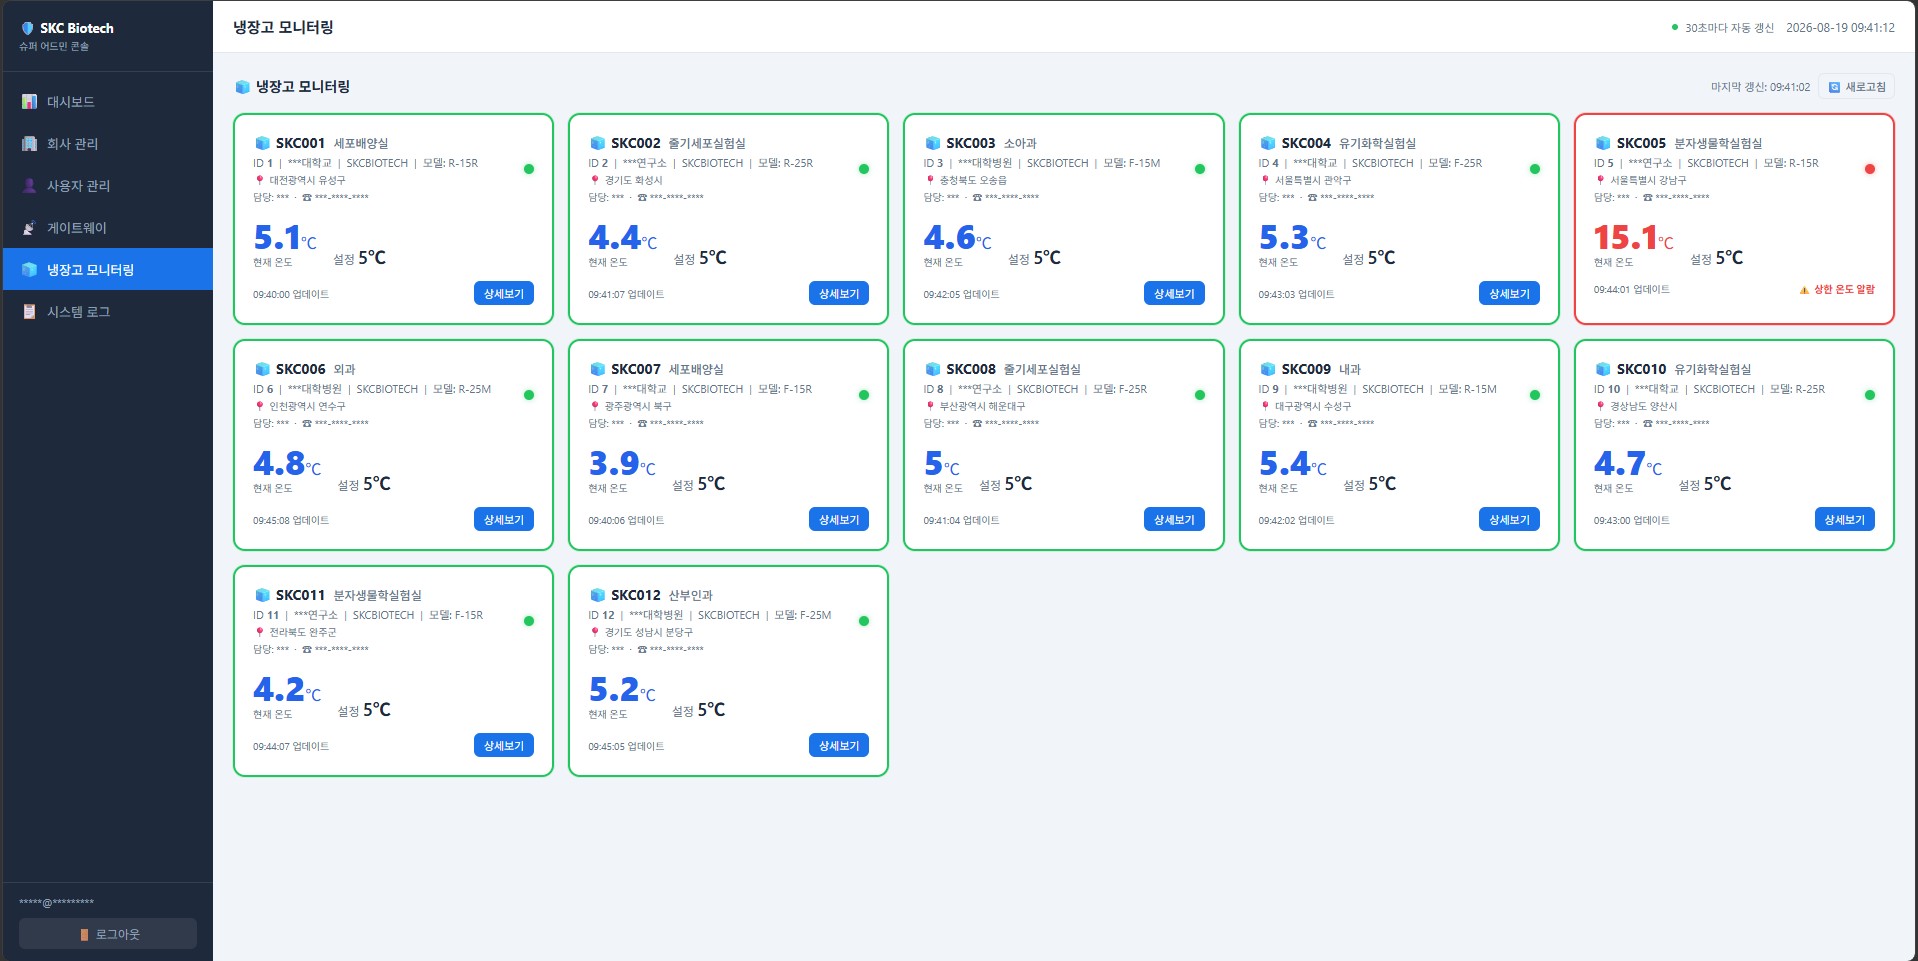Click location pin next to 대전광역시 유성구
This screenshot has width=1918, height=961.
(x=259, y=180)
